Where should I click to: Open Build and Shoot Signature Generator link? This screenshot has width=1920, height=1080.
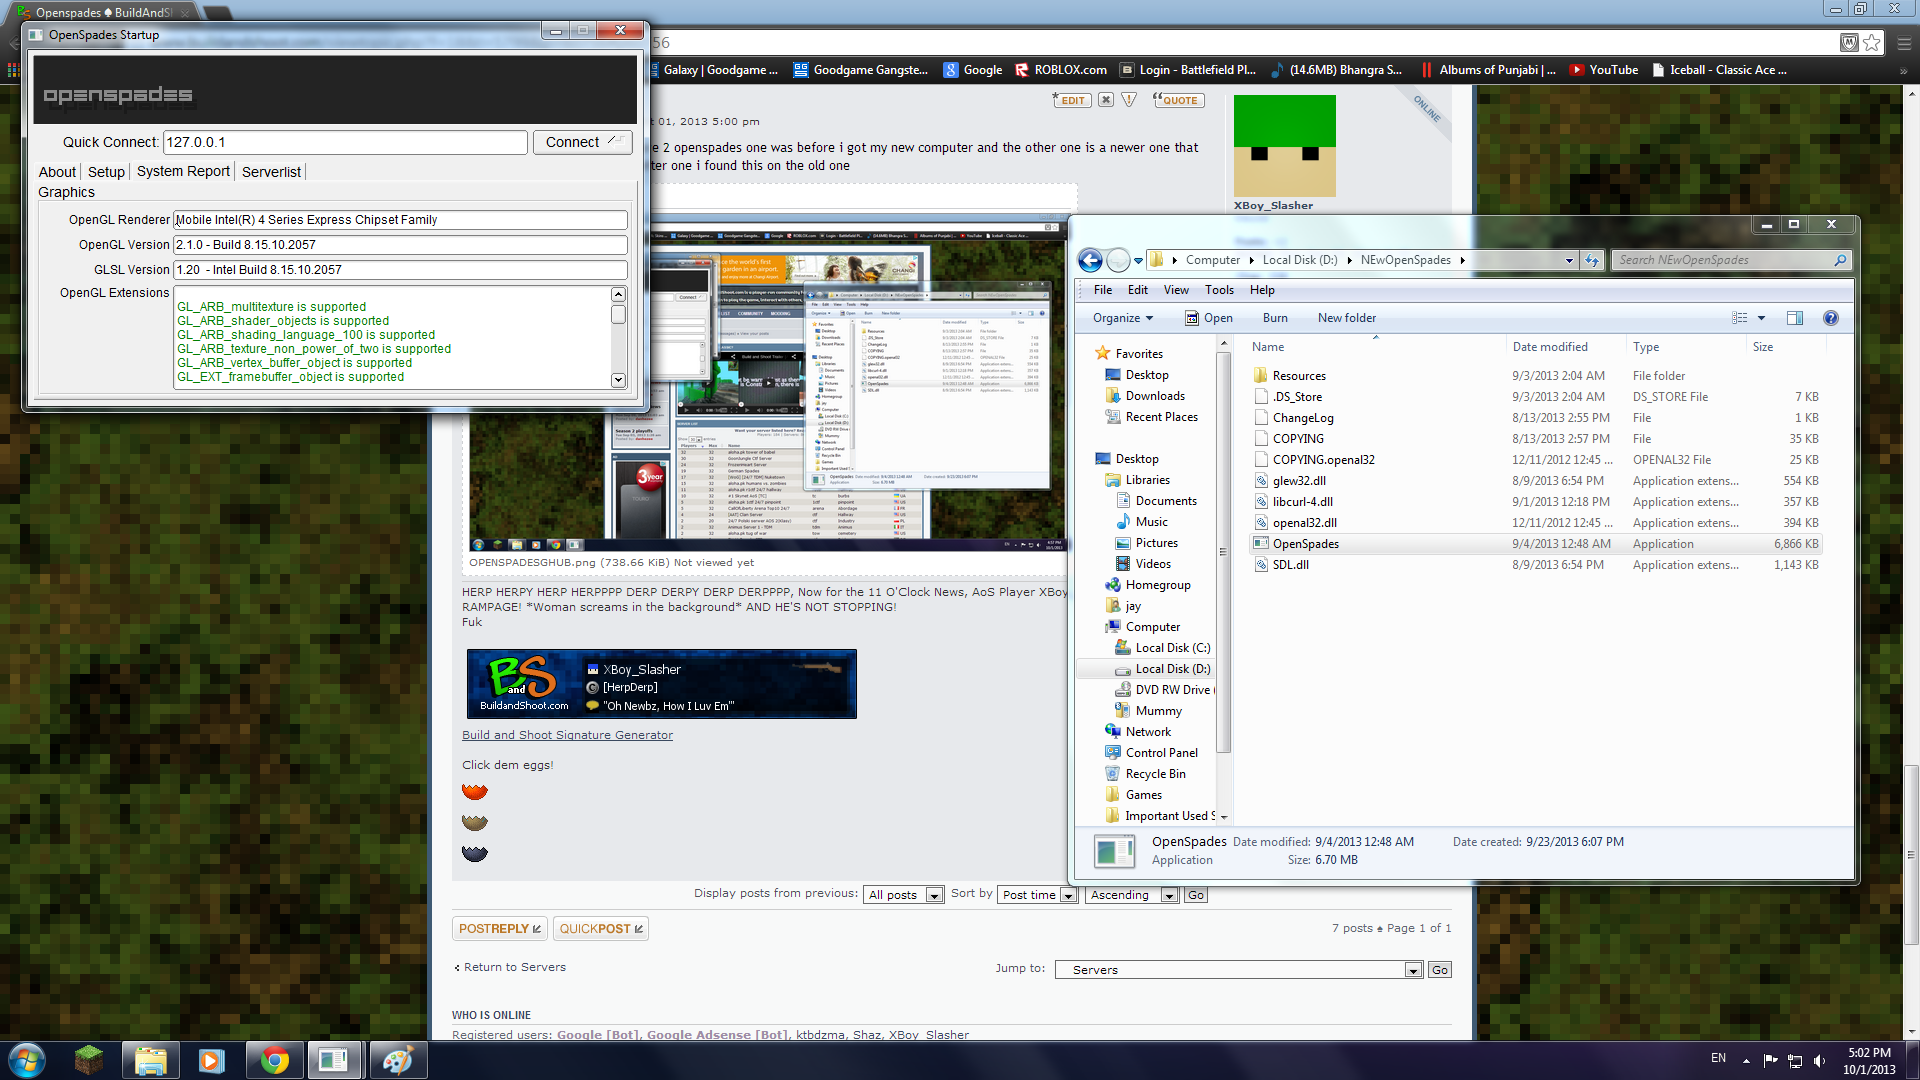click(567, 735)
